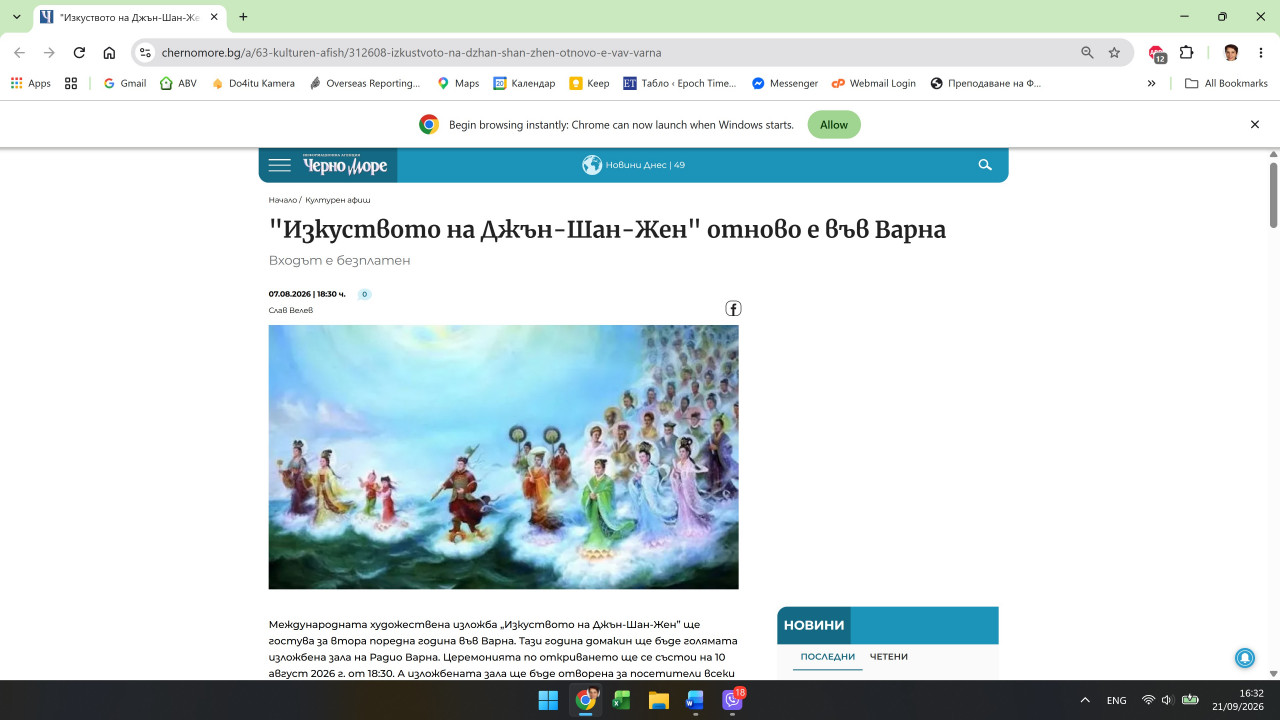This screenshot has width=1280, height=720.
Task: Show hidden system tray icons
Action: 1085,700
